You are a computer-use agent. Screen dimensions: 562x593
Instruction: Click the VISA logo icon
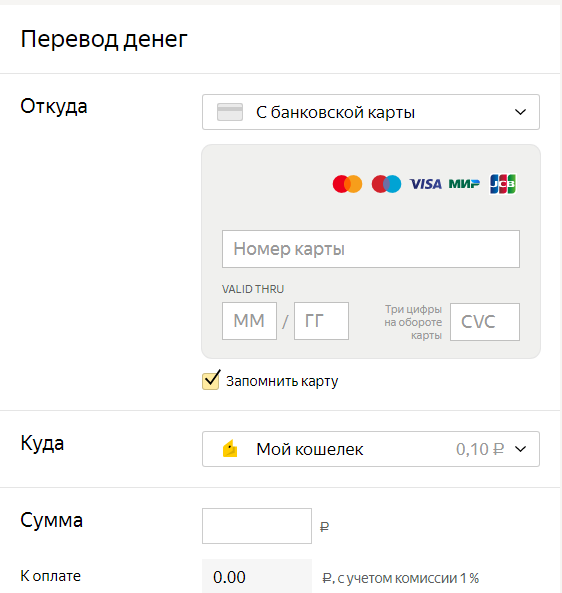click(x=425, y=184)
